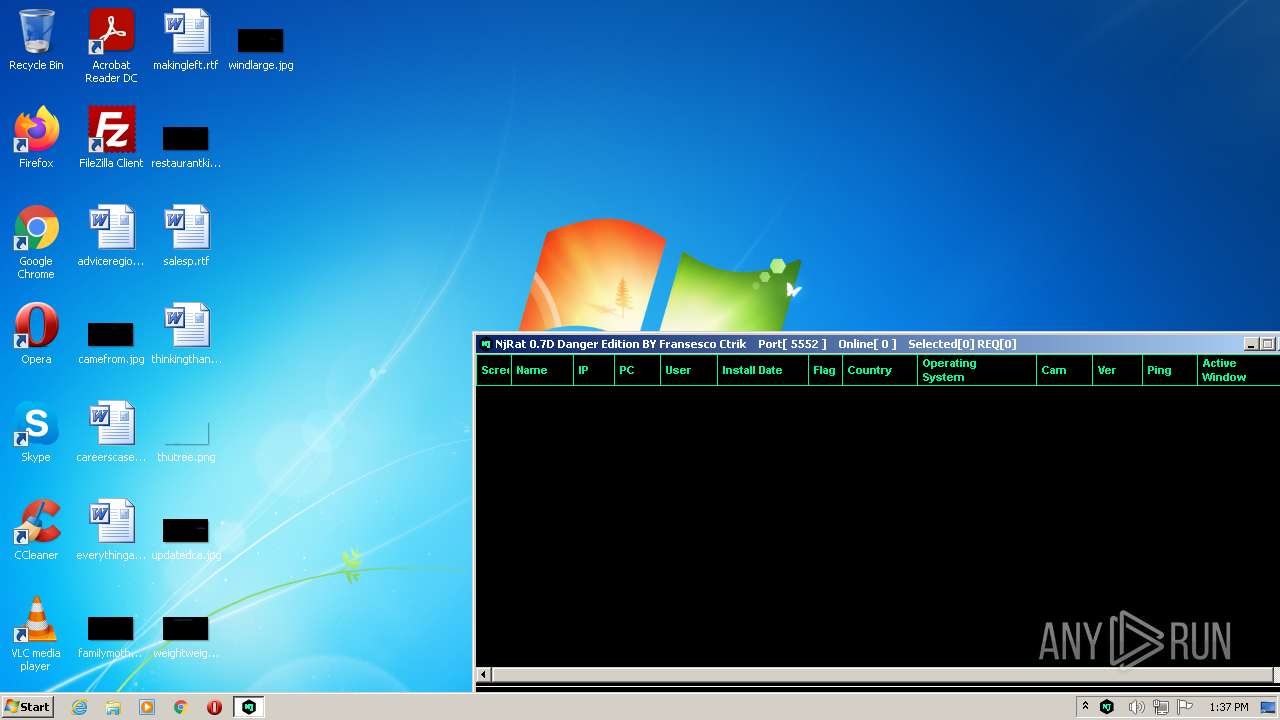This screenshot has width=1280, height=720.
Task: Sort by the Scree column header
Action: [x=494, y=370]
